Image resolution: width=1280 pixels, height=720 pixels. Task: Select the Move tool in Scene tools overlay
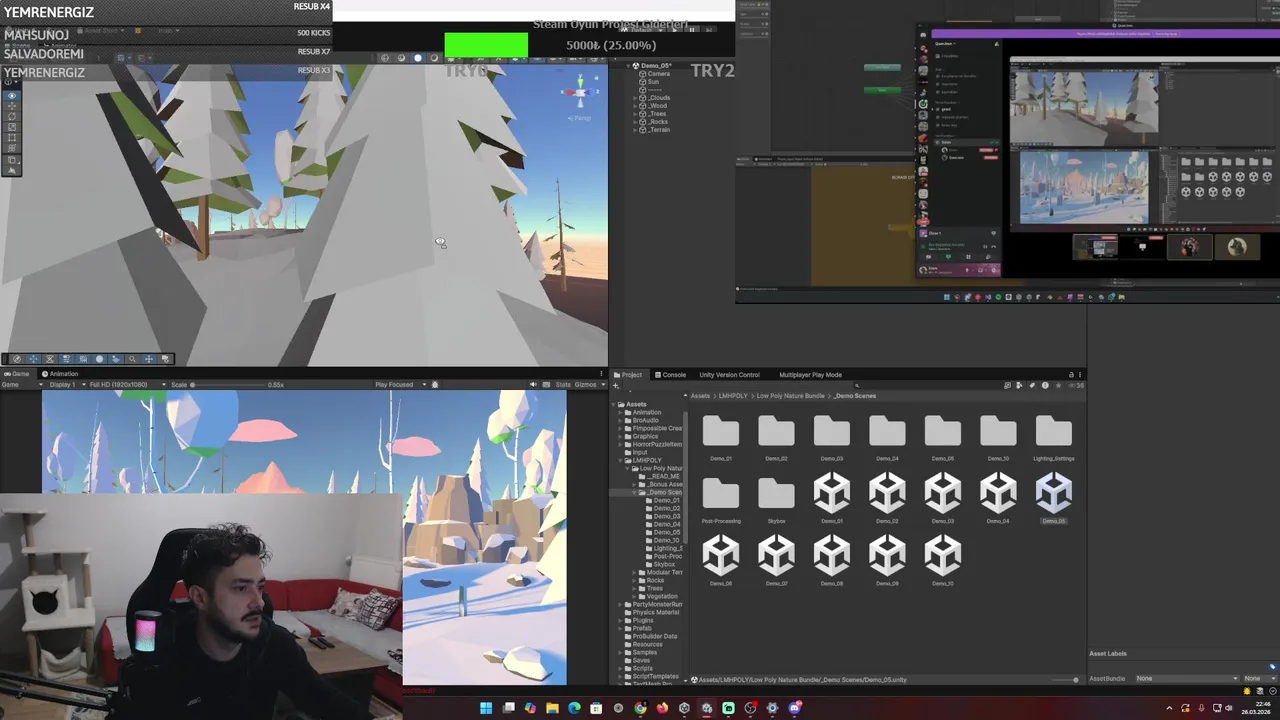12,106
